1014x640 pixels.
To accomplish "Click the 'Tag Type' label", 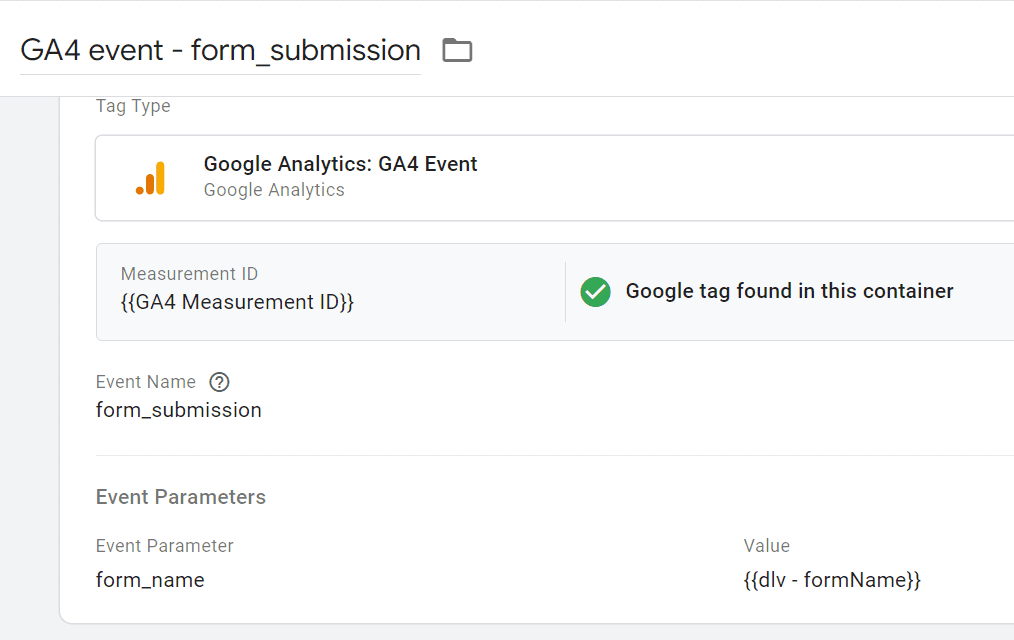I will tap(133, 106).
